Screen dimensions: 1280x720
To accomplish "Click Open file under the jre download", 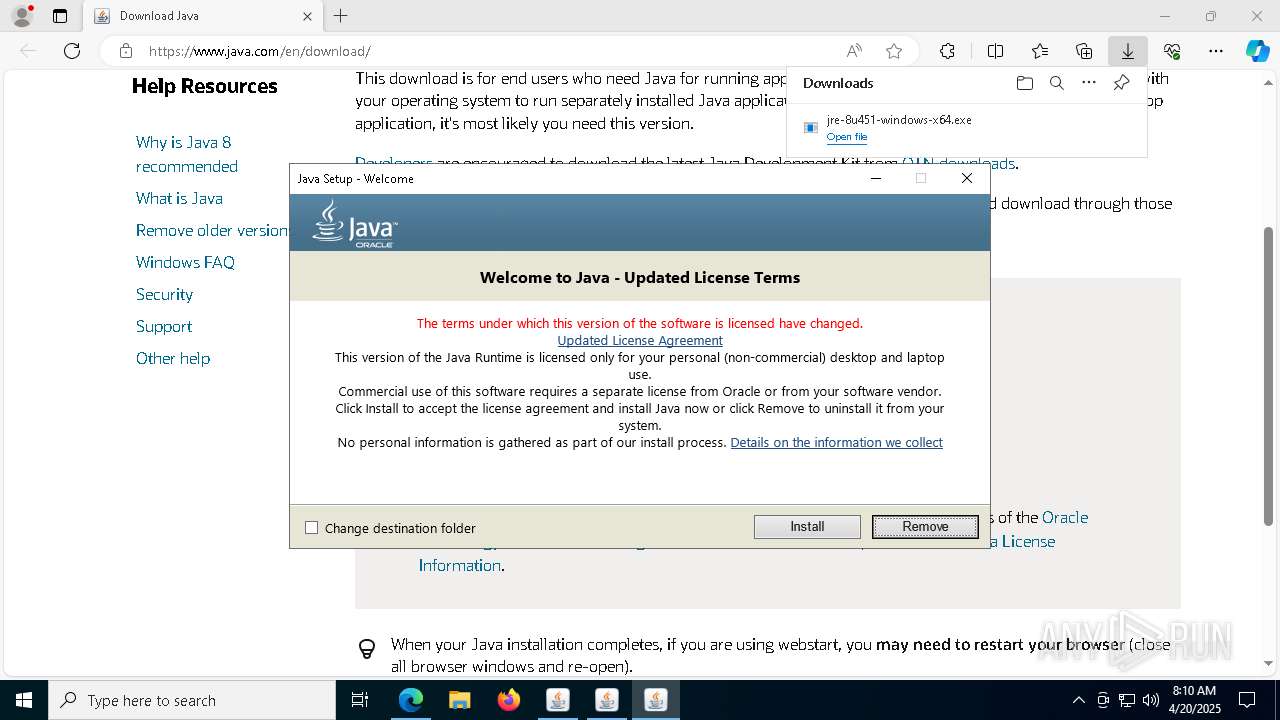I will [x=847, y=137].
